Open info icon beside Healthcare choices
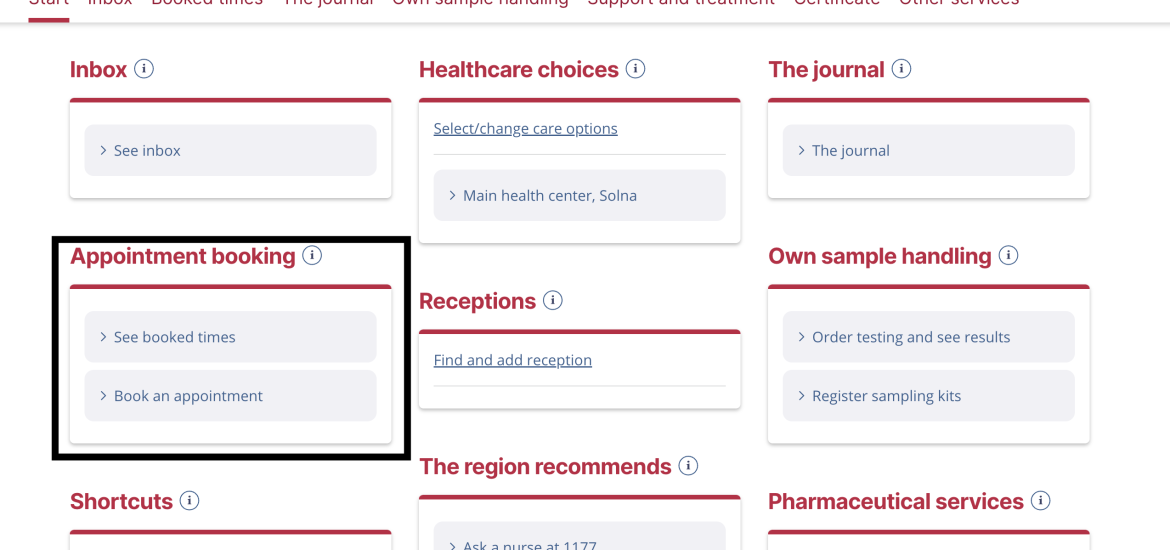 point(635,69)
